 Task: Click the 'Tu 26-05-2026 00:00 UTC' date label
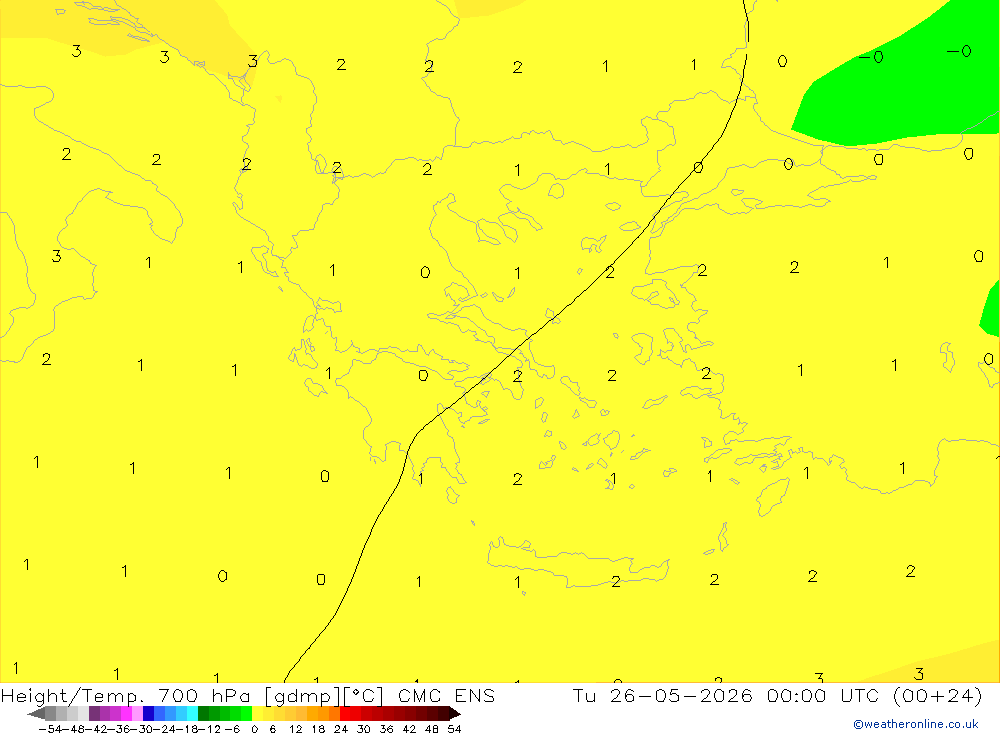(726, 695)
